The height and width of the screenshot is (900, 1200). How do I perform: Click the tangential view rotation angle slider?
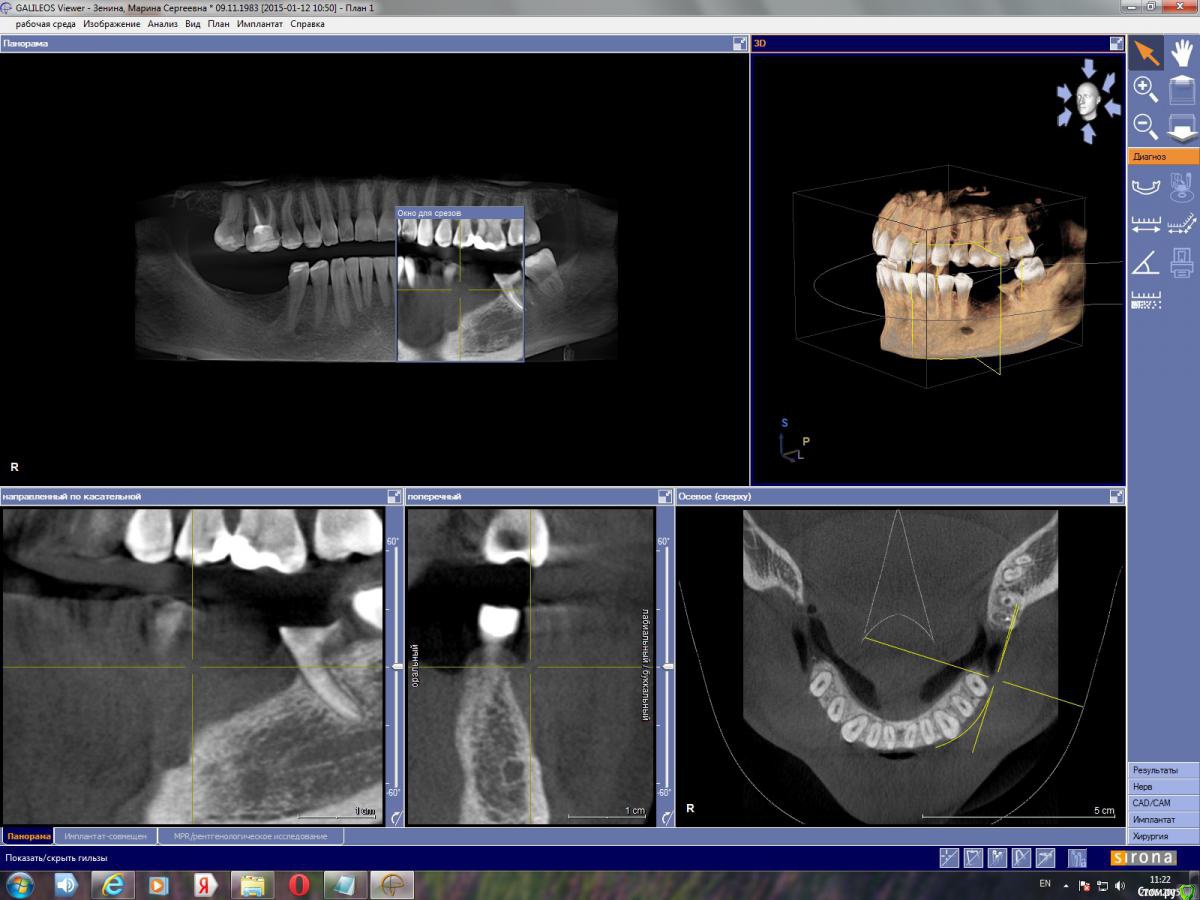pyautogui.click(x=397, y=666)
